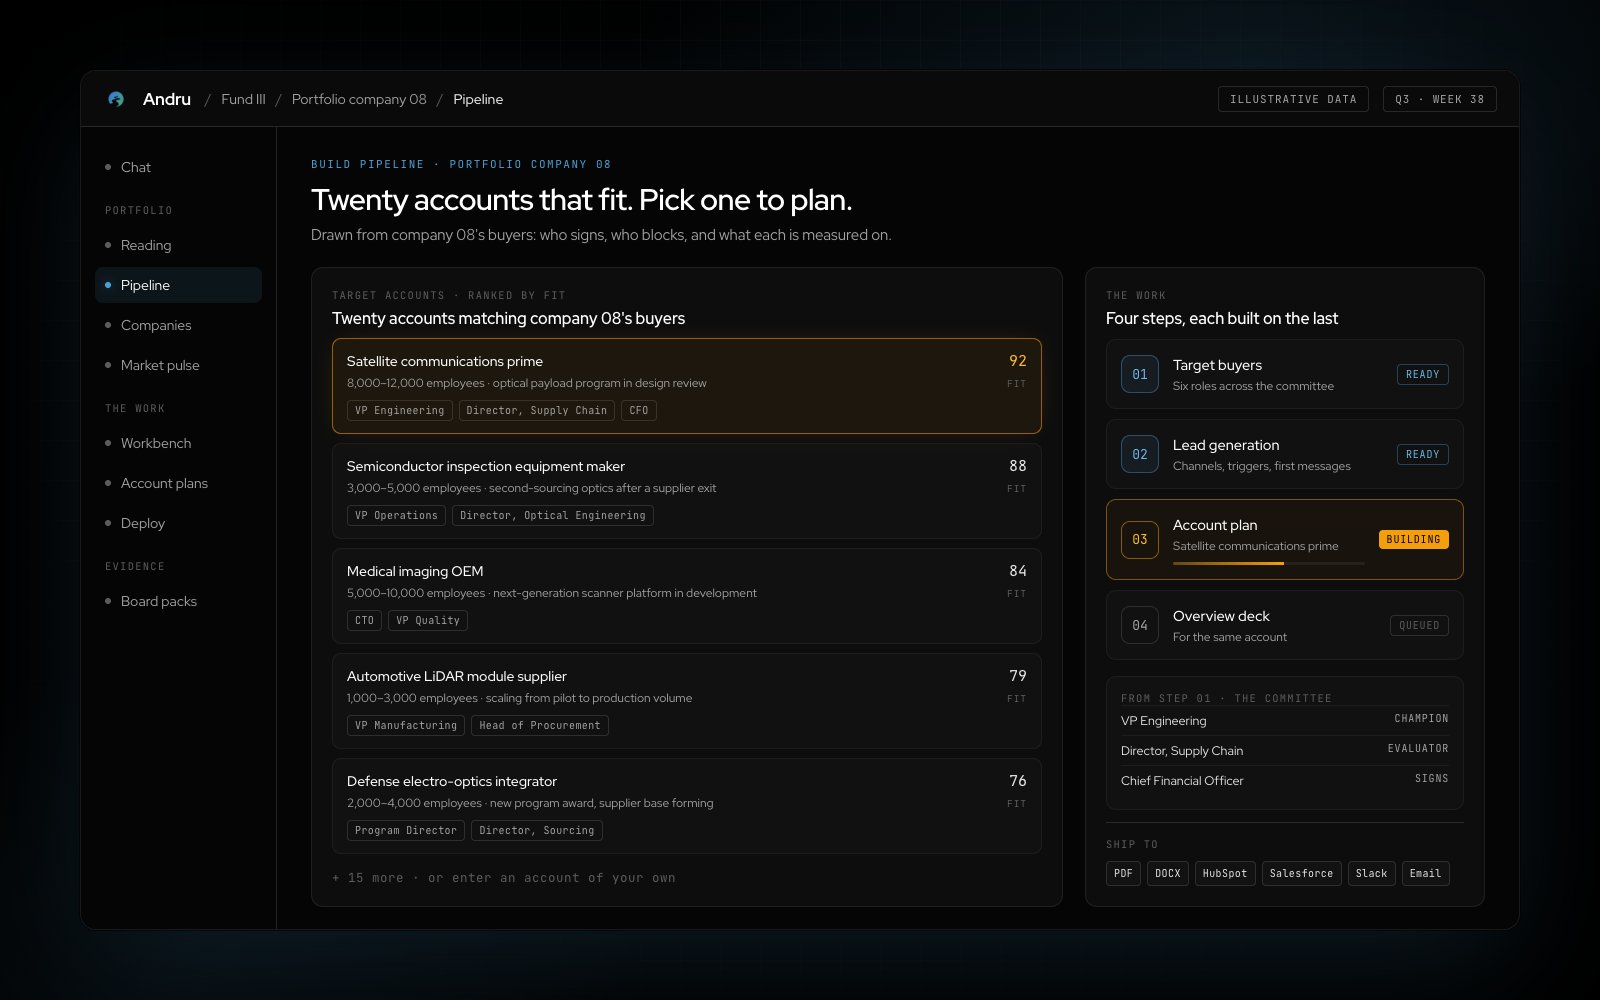The image size is (1600, 1000).
Task: Ship to Salesforce
Action: click(x=1301, y=874)
